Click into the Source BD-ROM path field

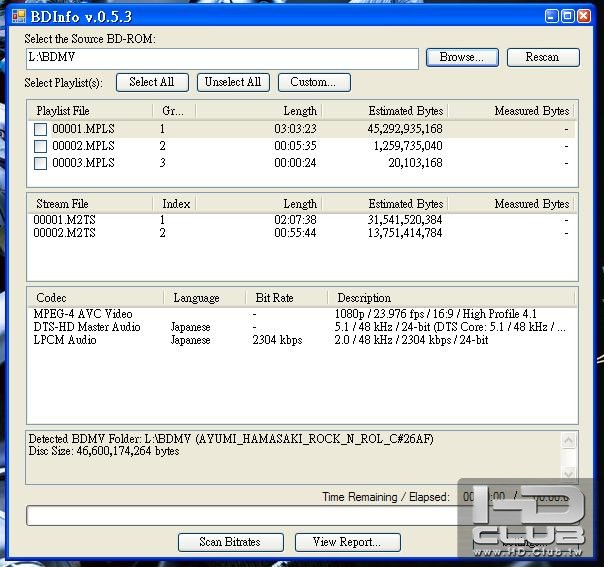222,59
